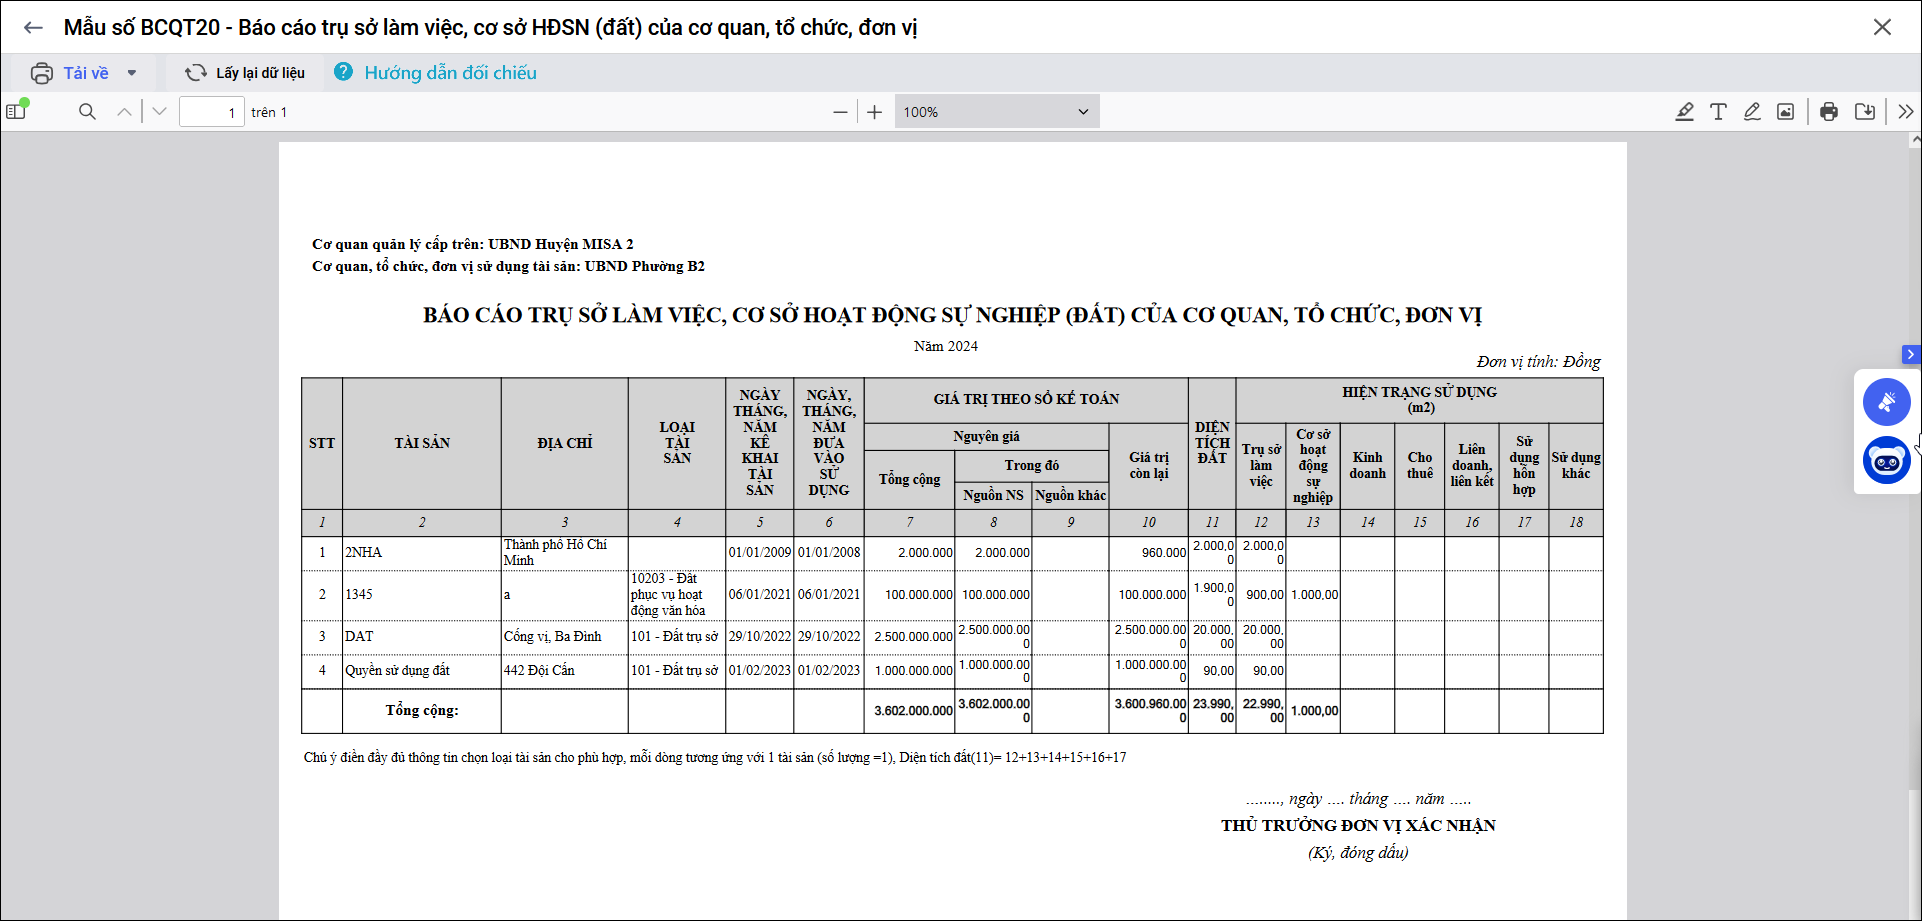Click the 3.600.960.000 total remaining value
The width and height of the screenshot is (1922, 921).
[1150, 710]
